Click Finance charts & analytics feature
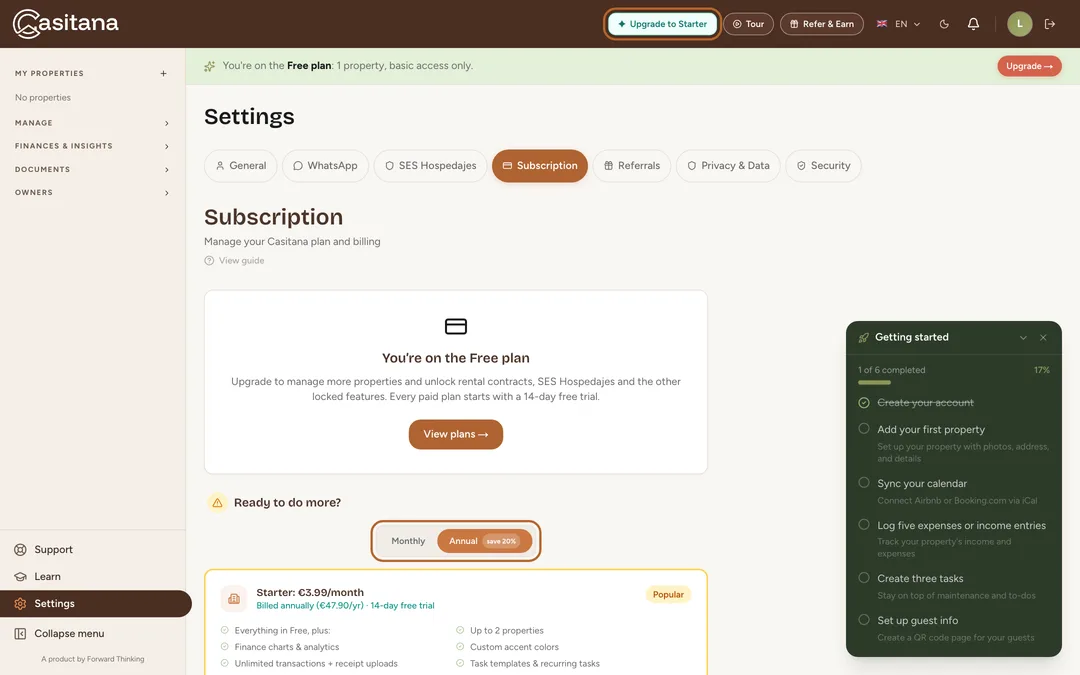1080x675 pixels. pyautogui.click(x=287, y=647)
